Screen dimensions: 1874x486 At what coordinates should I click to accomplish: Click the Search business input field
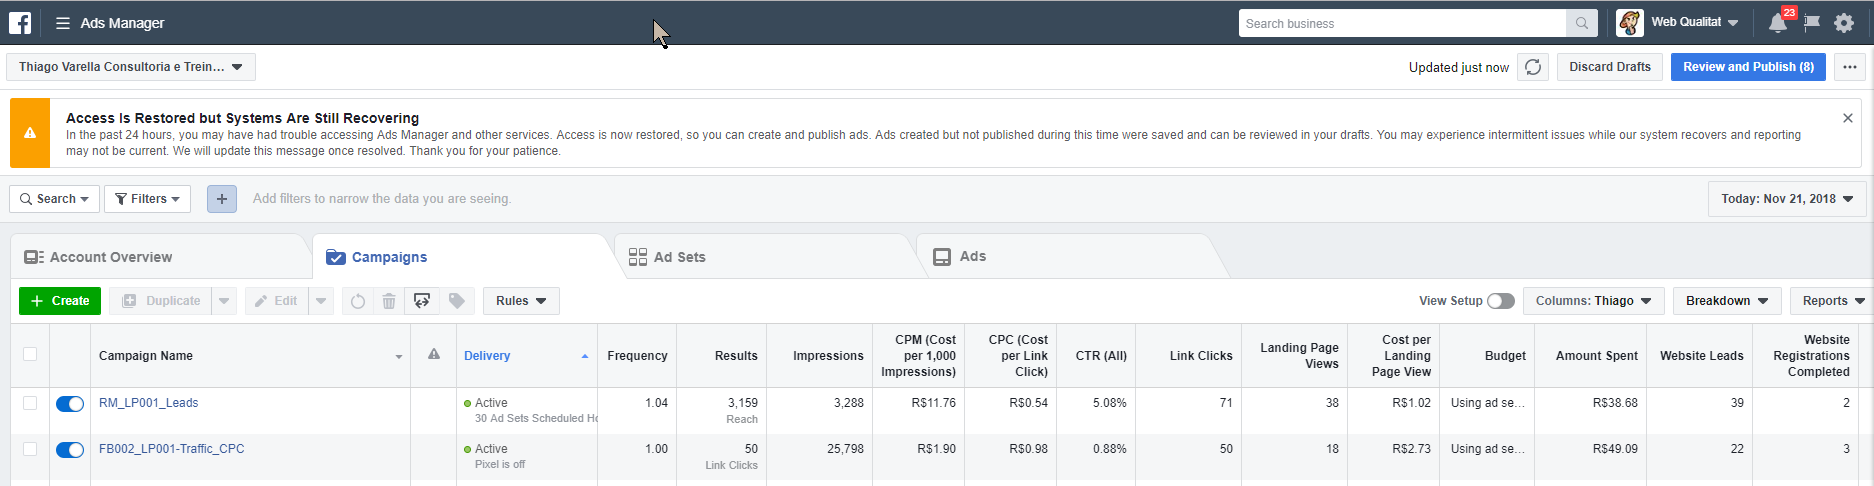[x=1402, y=23]
